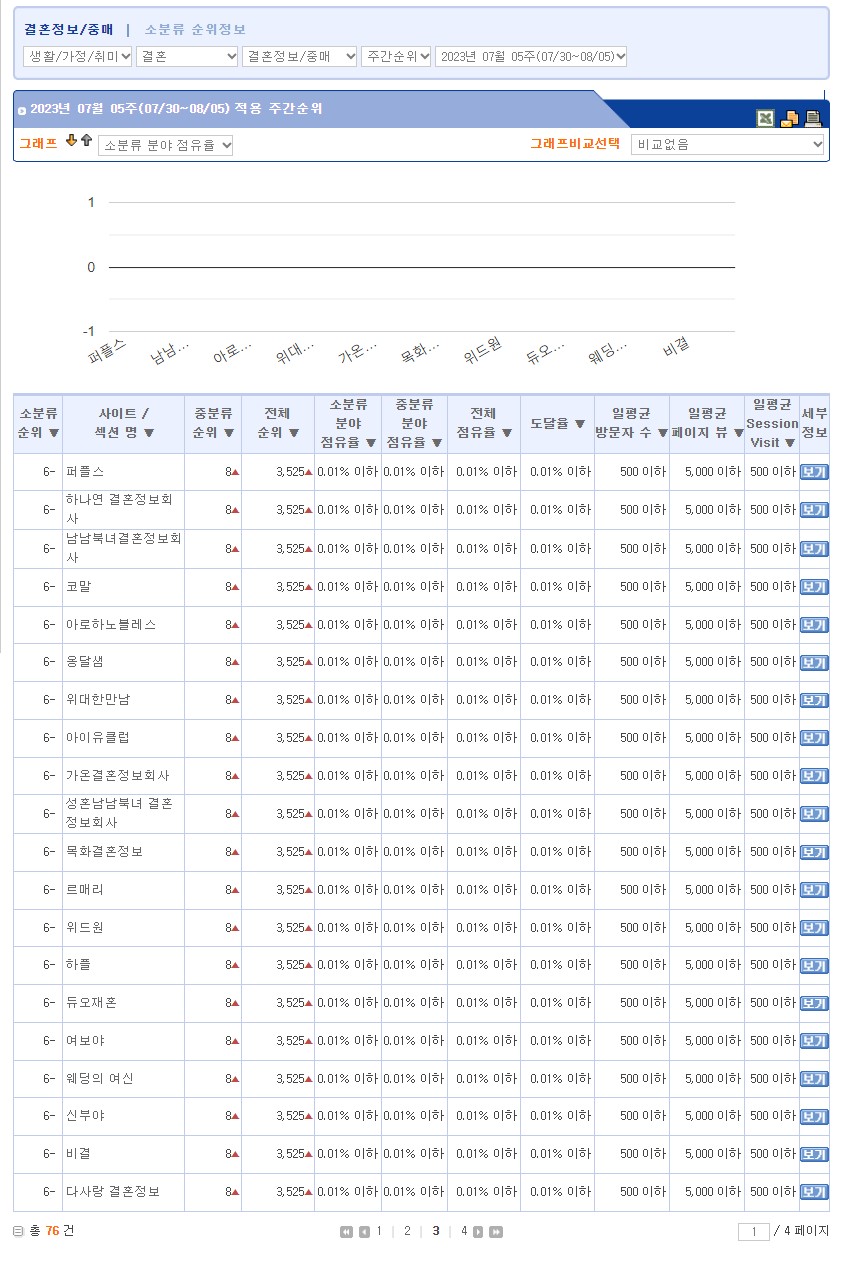This screenshot has height=1265, width=843.
Task: Go to the last page of results
Action: tap(496, 1232)
